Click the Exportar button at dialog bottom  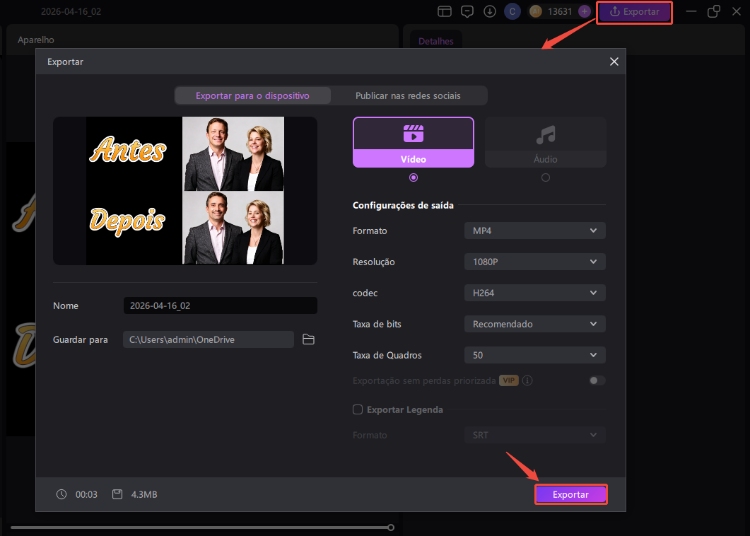point(571,495)
